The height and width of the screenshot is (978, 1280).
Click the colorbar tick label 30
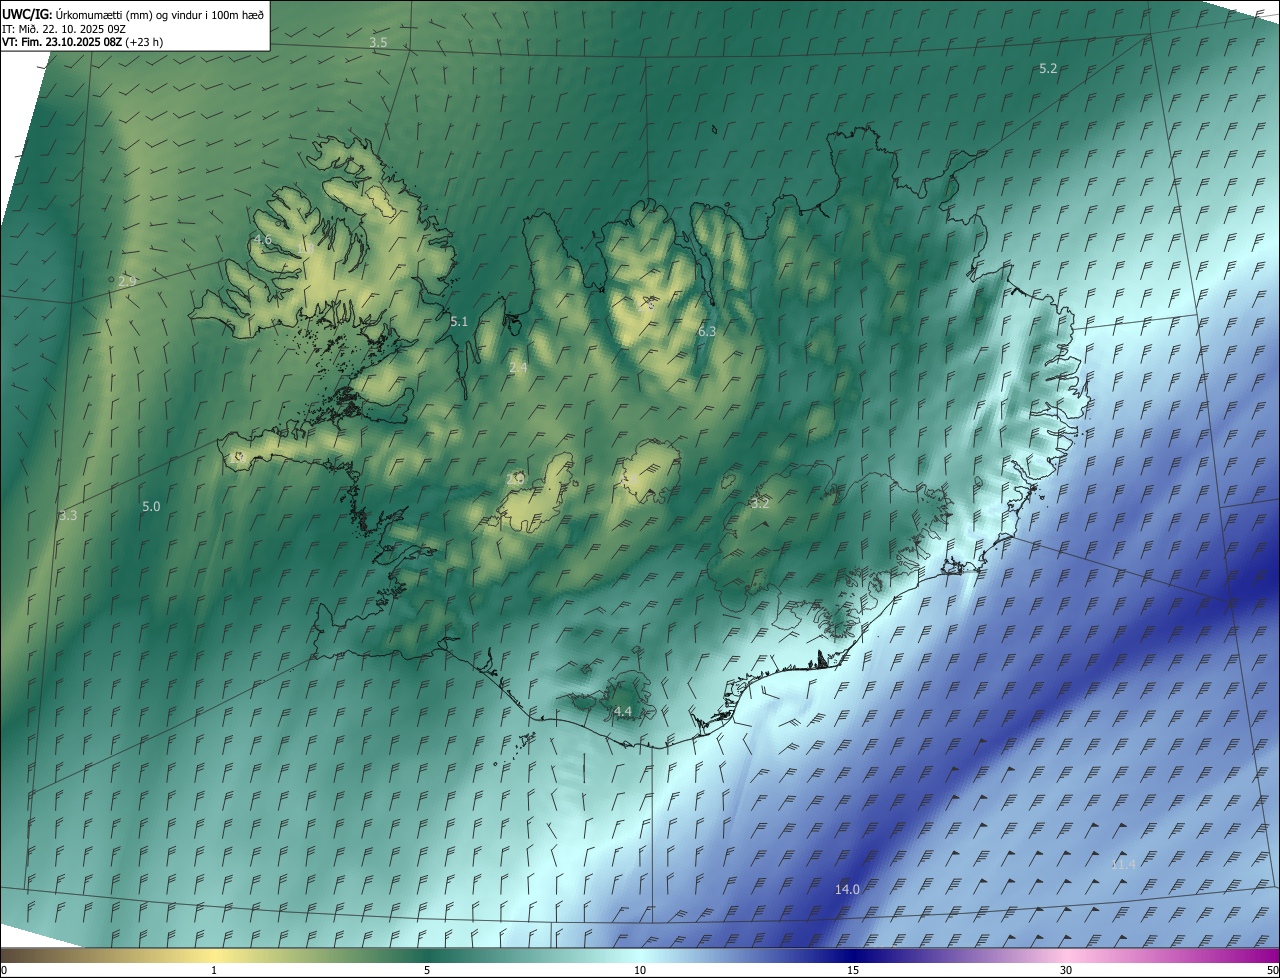click(1066, 971)
